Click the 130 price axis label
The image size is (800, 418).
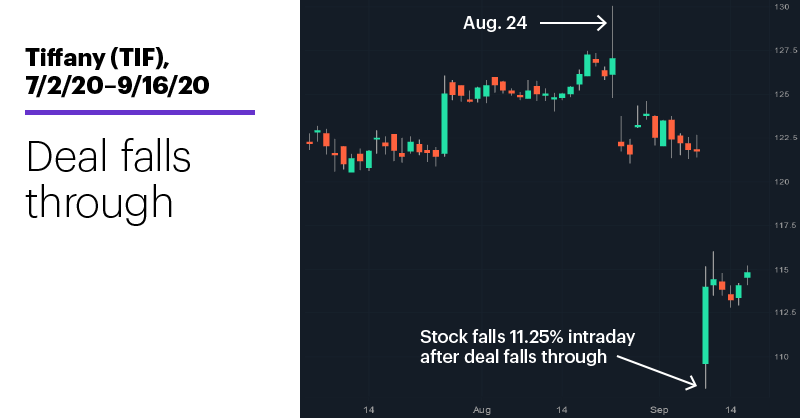pyautogui.click(x=782, y=7)
